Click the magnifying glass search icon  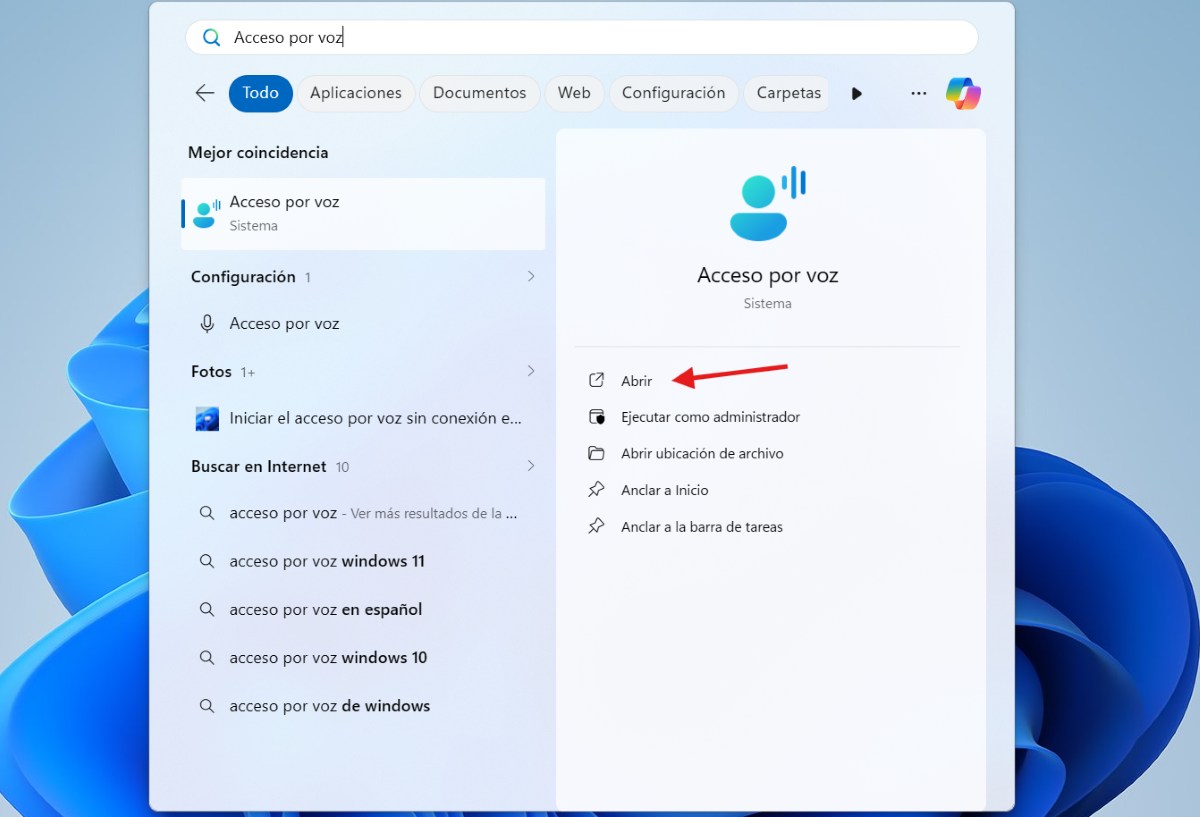(211, 36)
